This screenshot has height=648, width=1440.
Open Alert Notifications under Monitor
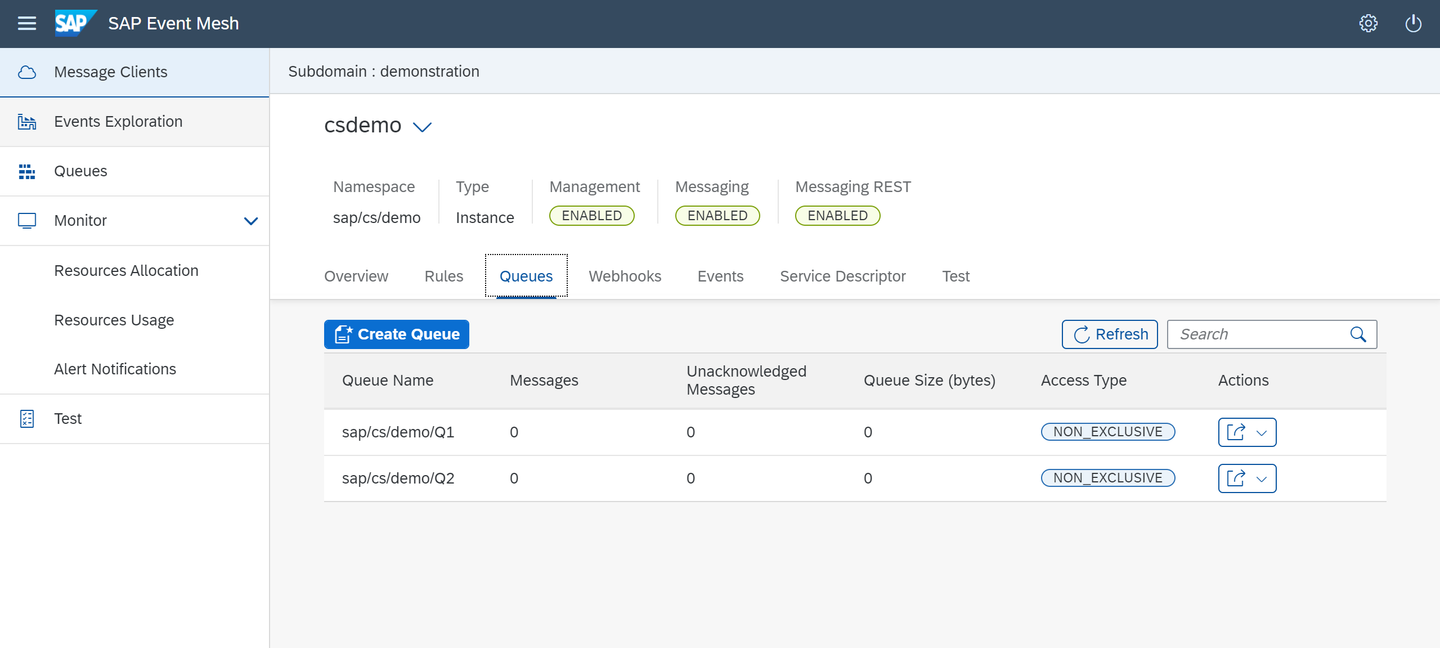(x=135, y=369)
